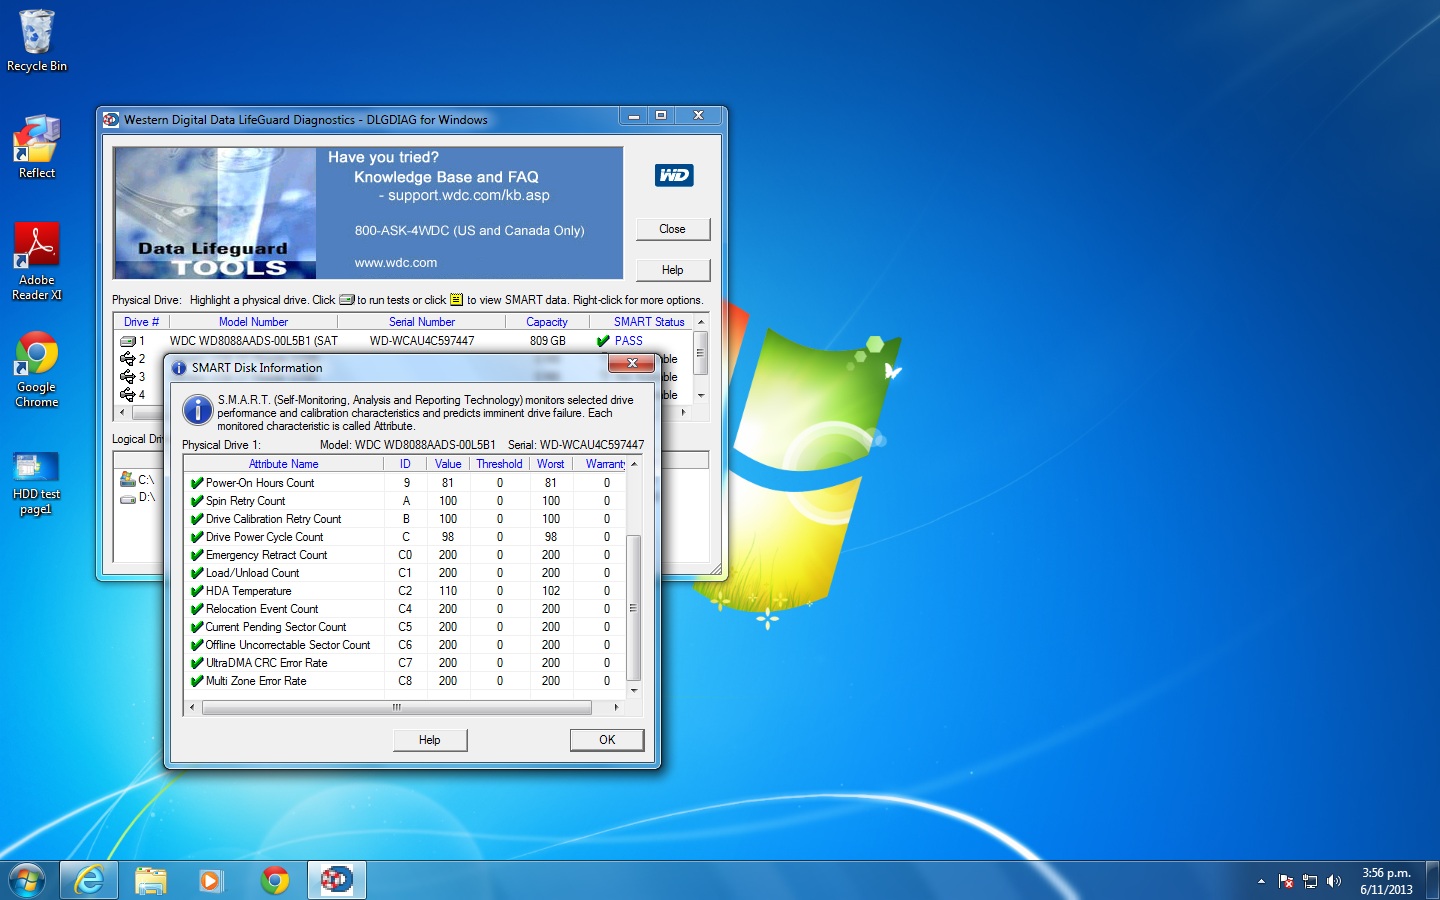Sort by Threshold column header
This screenshot has width=1440, height=900.
499,464
